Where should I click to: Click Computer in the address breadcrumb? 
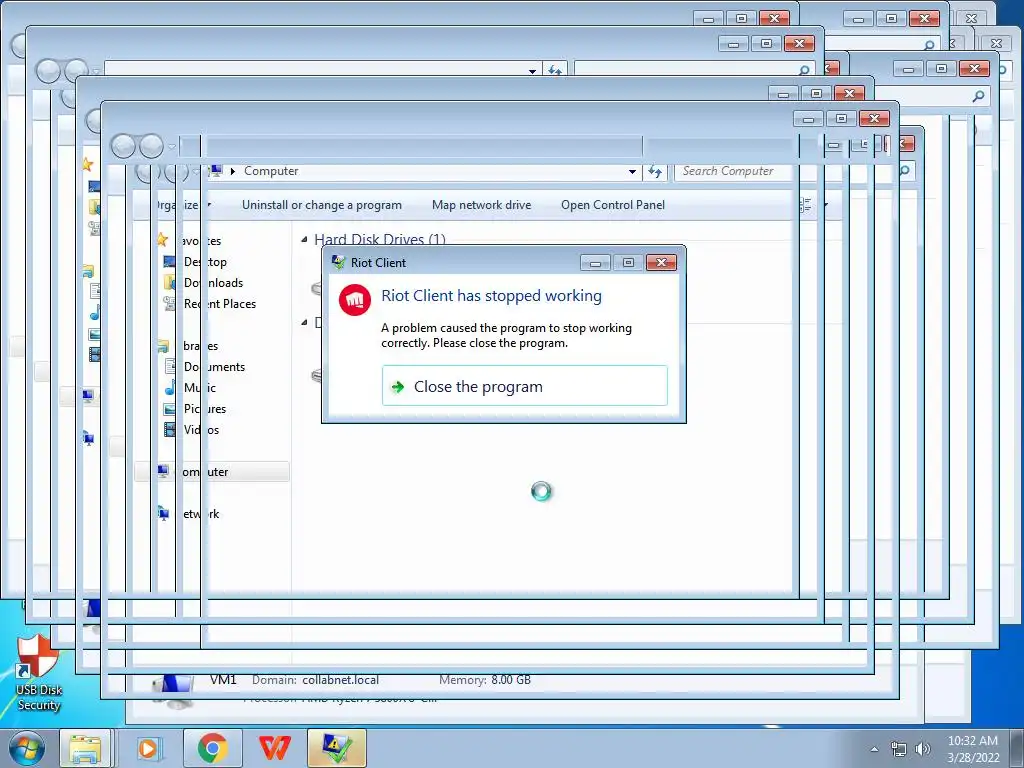click(271, 171)
